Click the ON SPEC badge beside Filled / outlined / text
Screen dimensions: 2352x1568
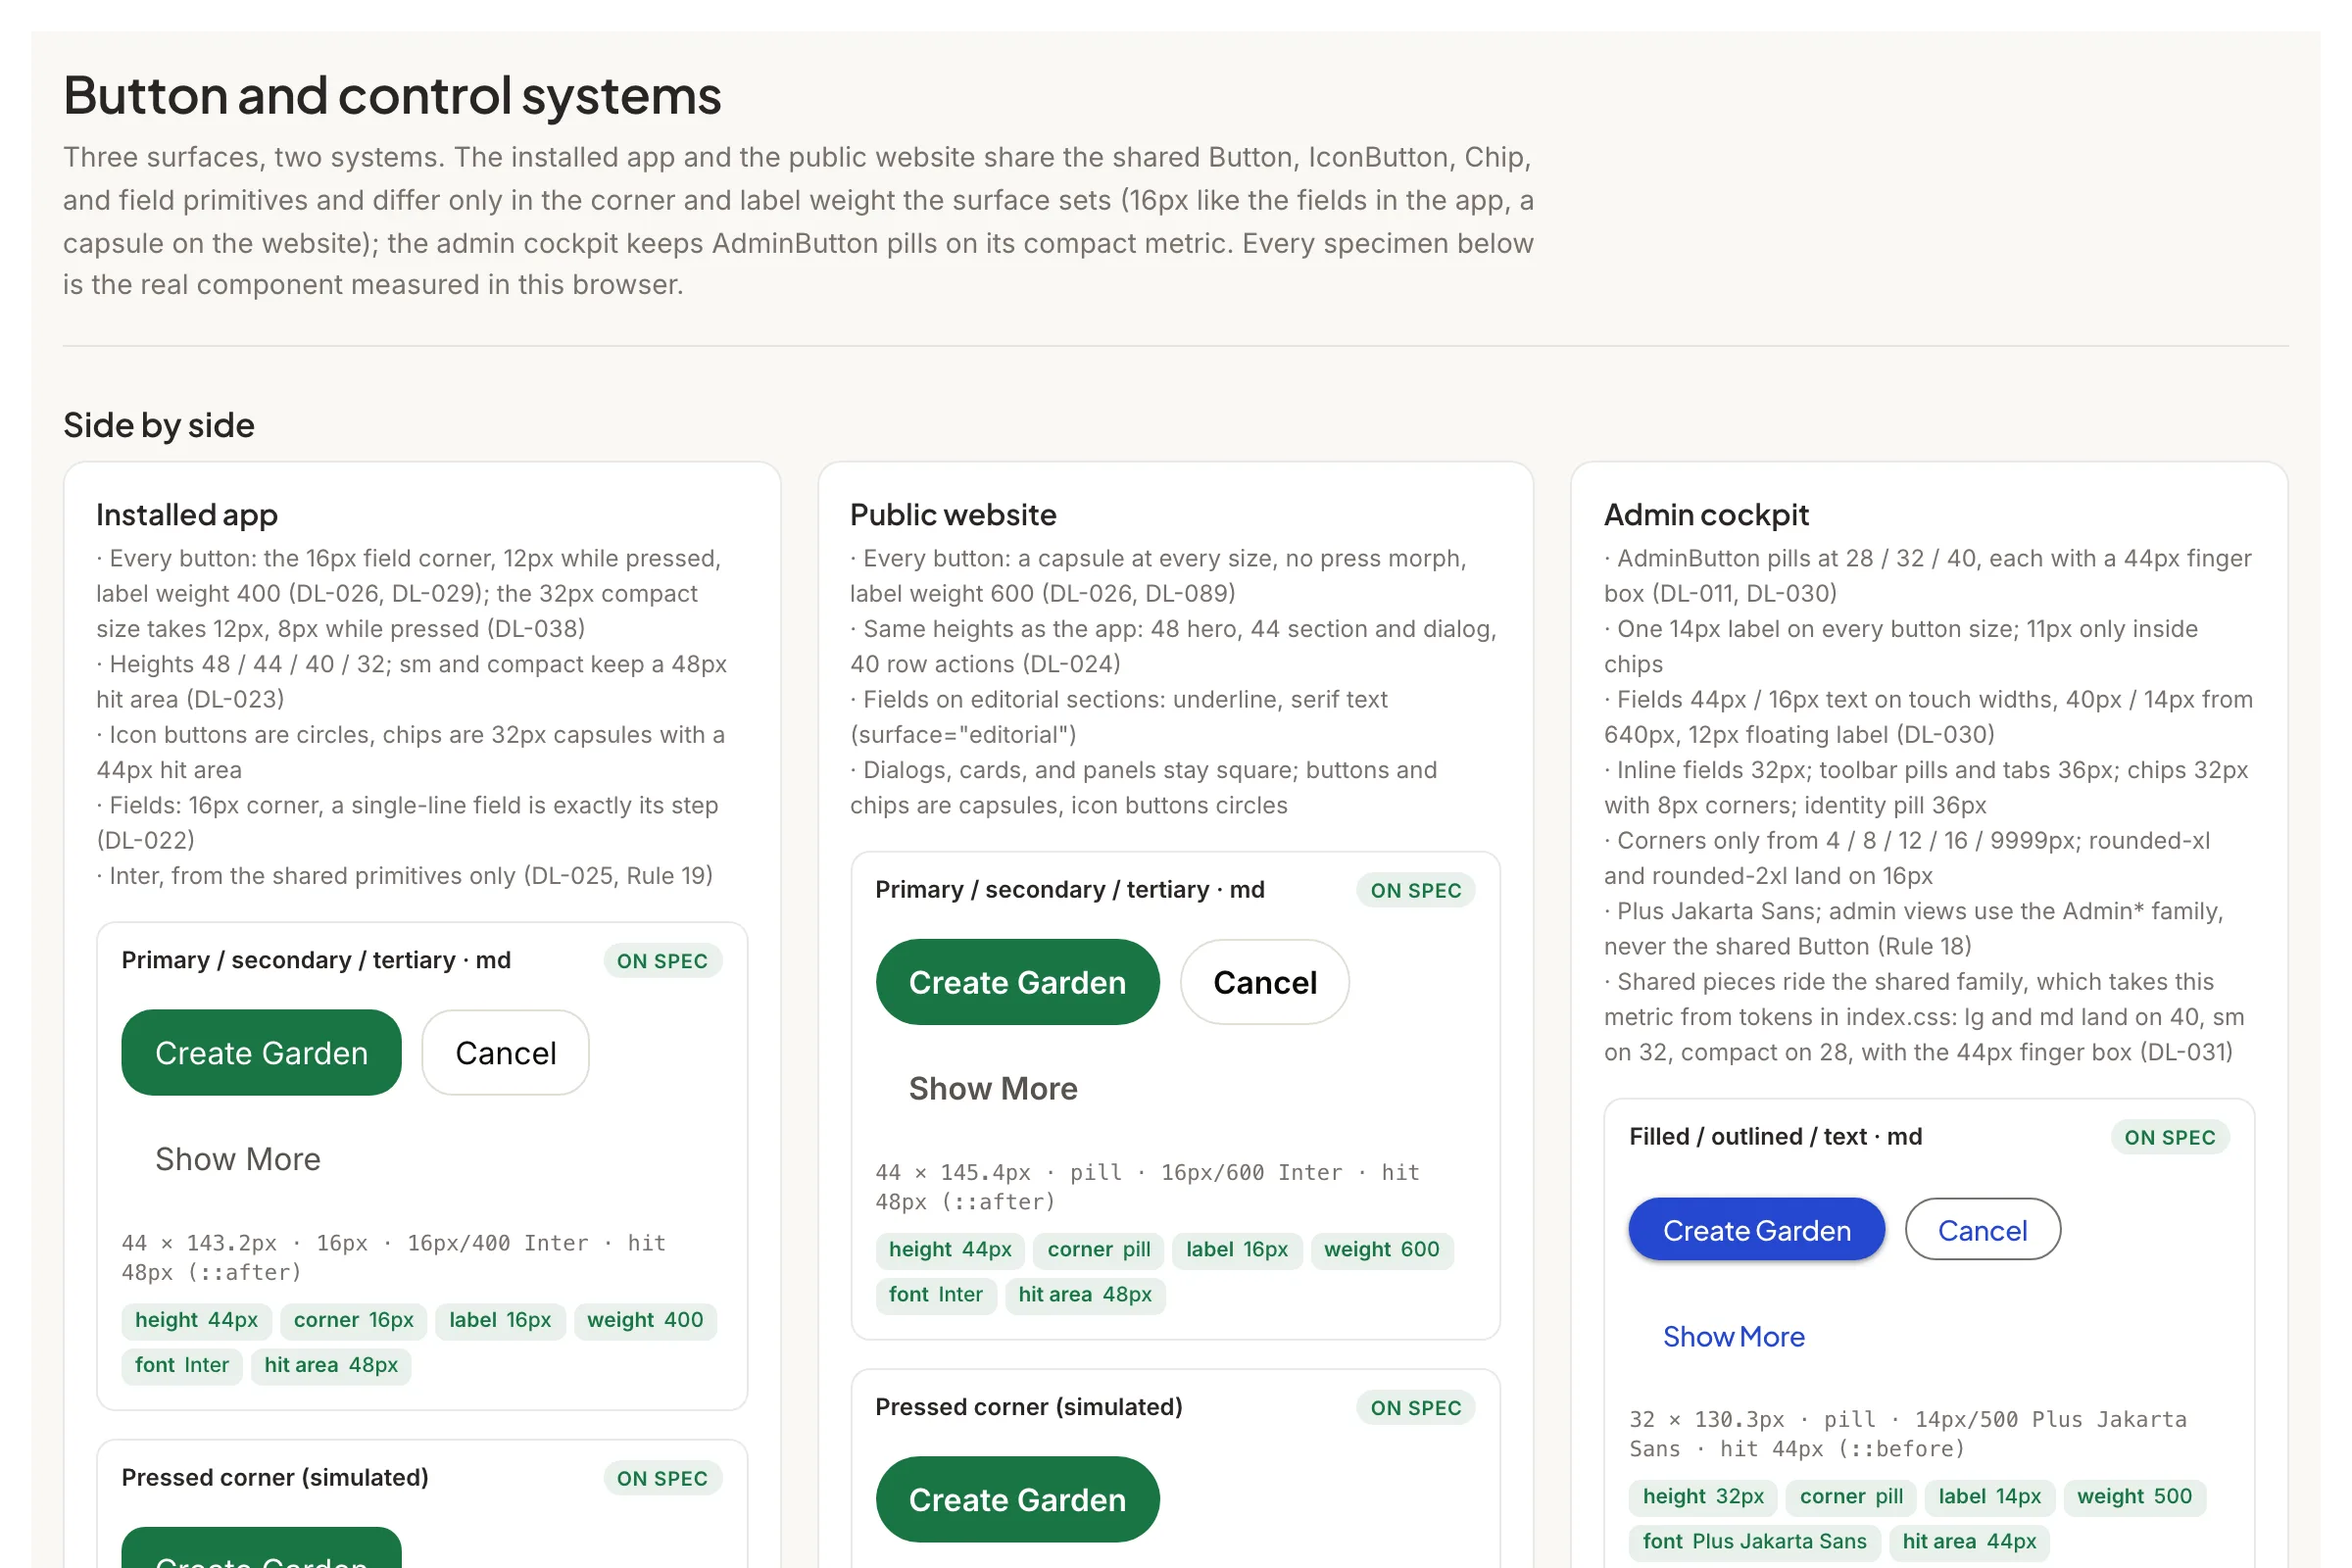coord(2169,1137)
